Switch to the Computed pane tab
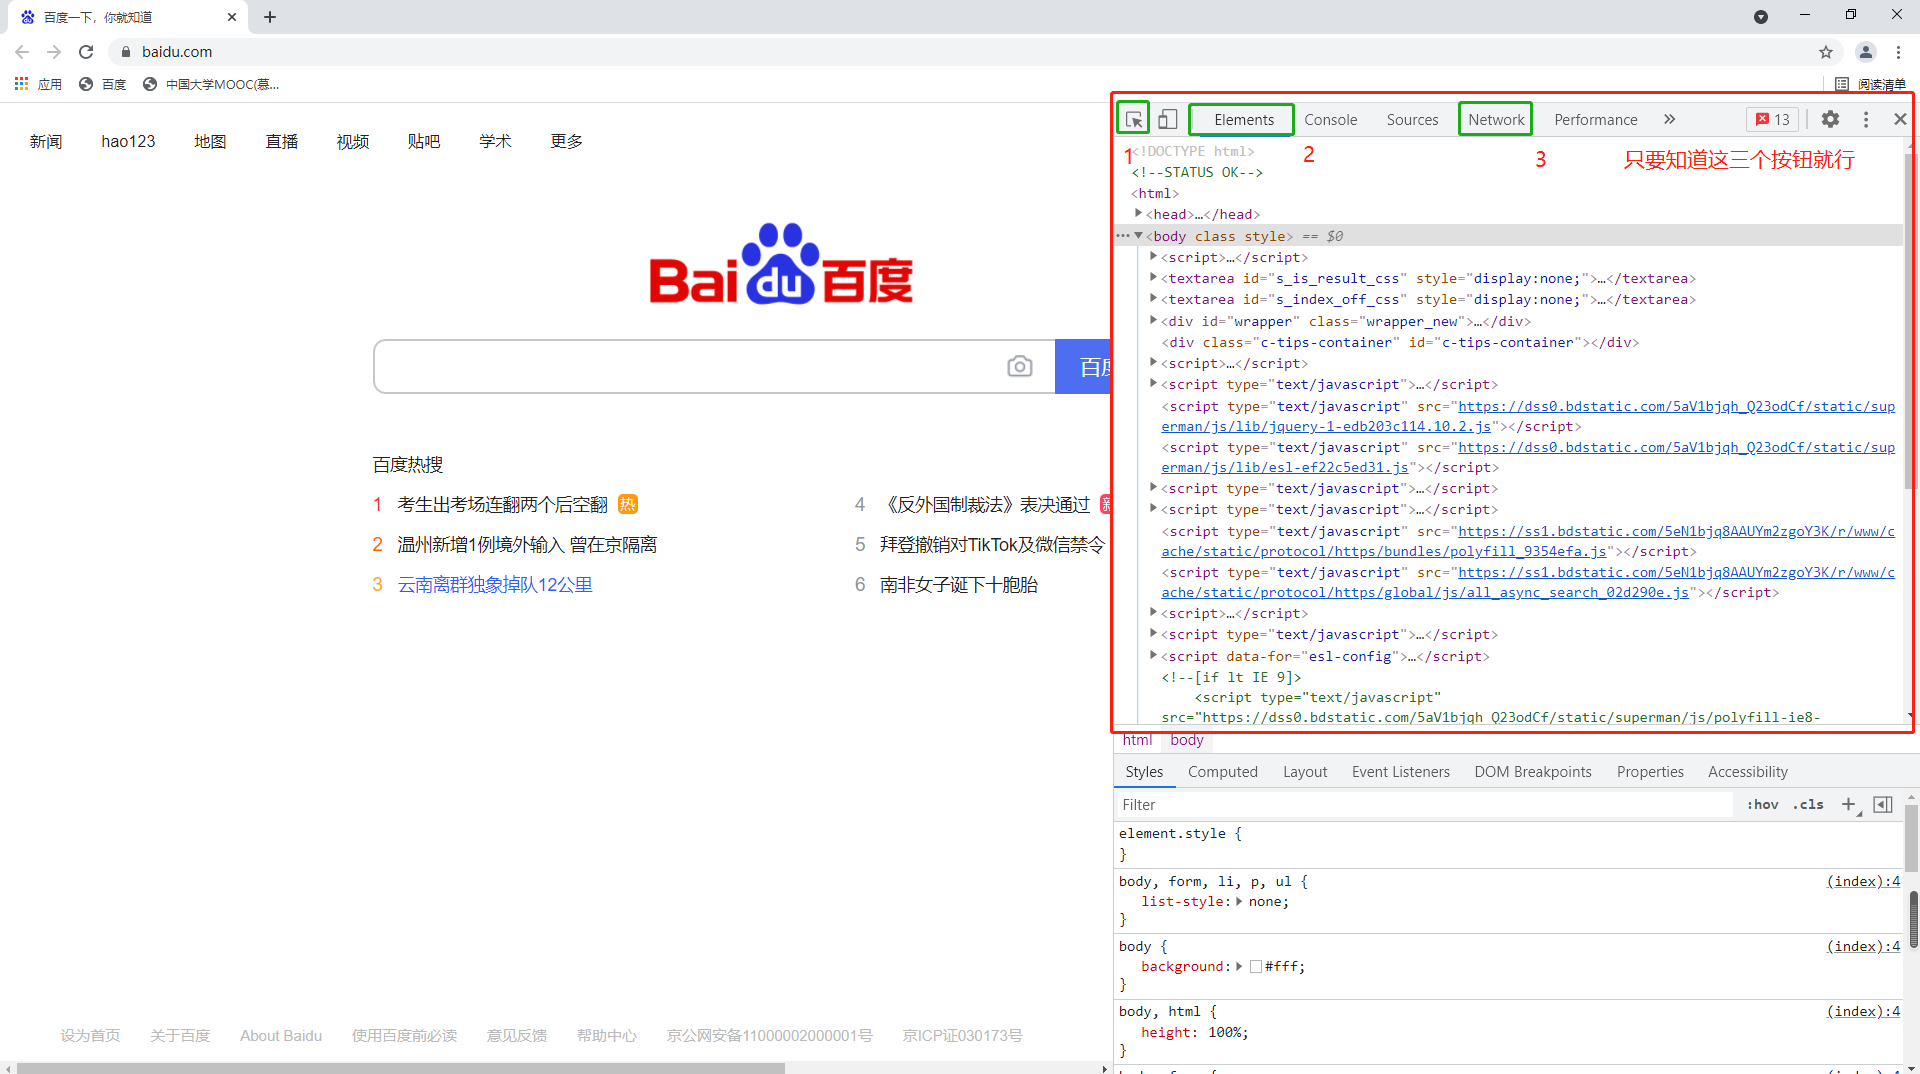1920x1074 pixels. tap(1223, 771)
